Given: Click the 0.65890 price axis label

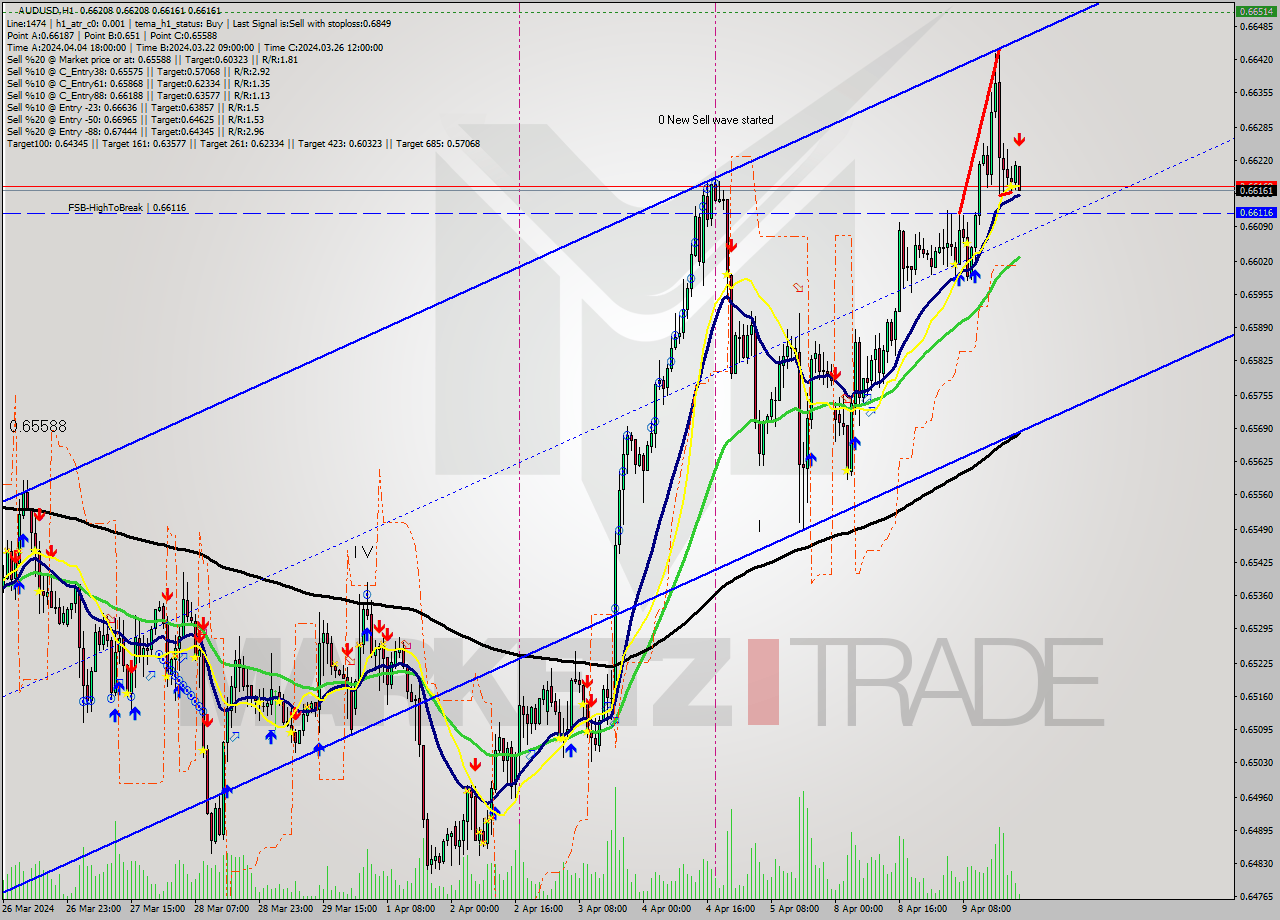Looking at the screenshot, I should tap(1256, 327).
